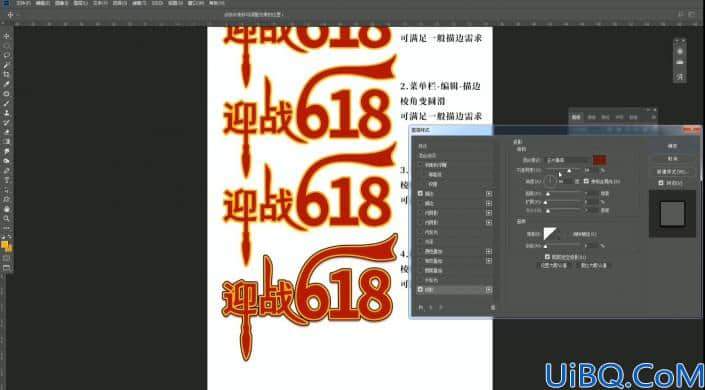Select the Gradient tool
705x390 pixels.
(x=7, y=141)
